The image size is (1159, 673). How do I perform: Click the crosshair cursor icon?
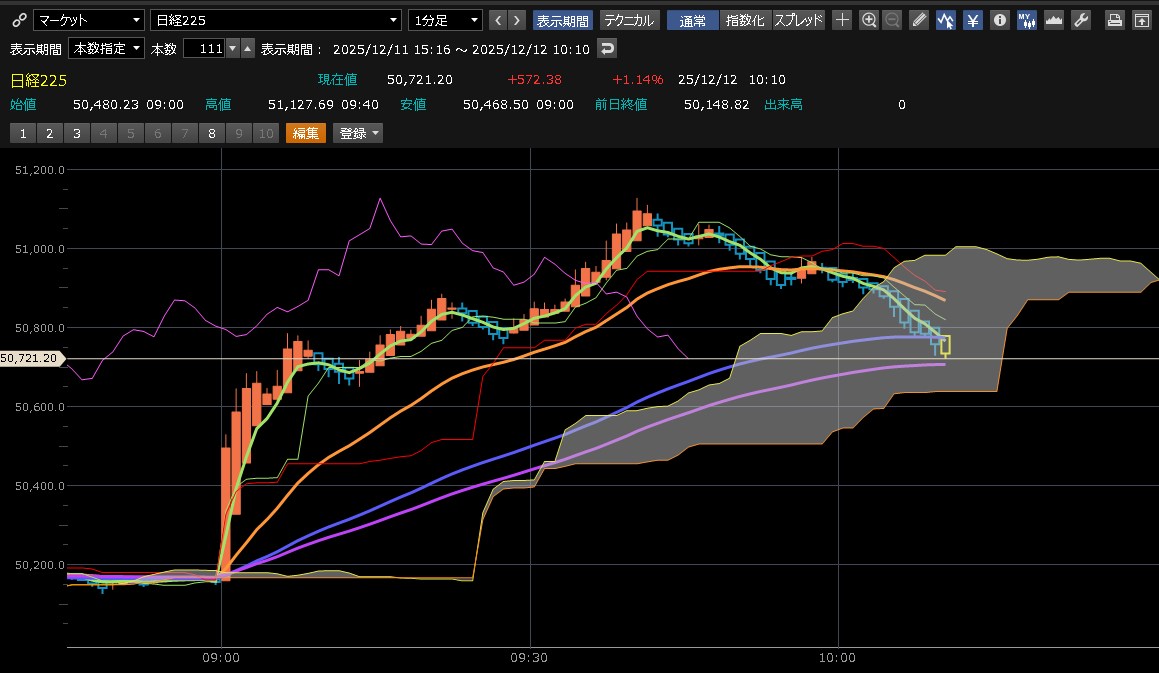[x=843, y=20]
